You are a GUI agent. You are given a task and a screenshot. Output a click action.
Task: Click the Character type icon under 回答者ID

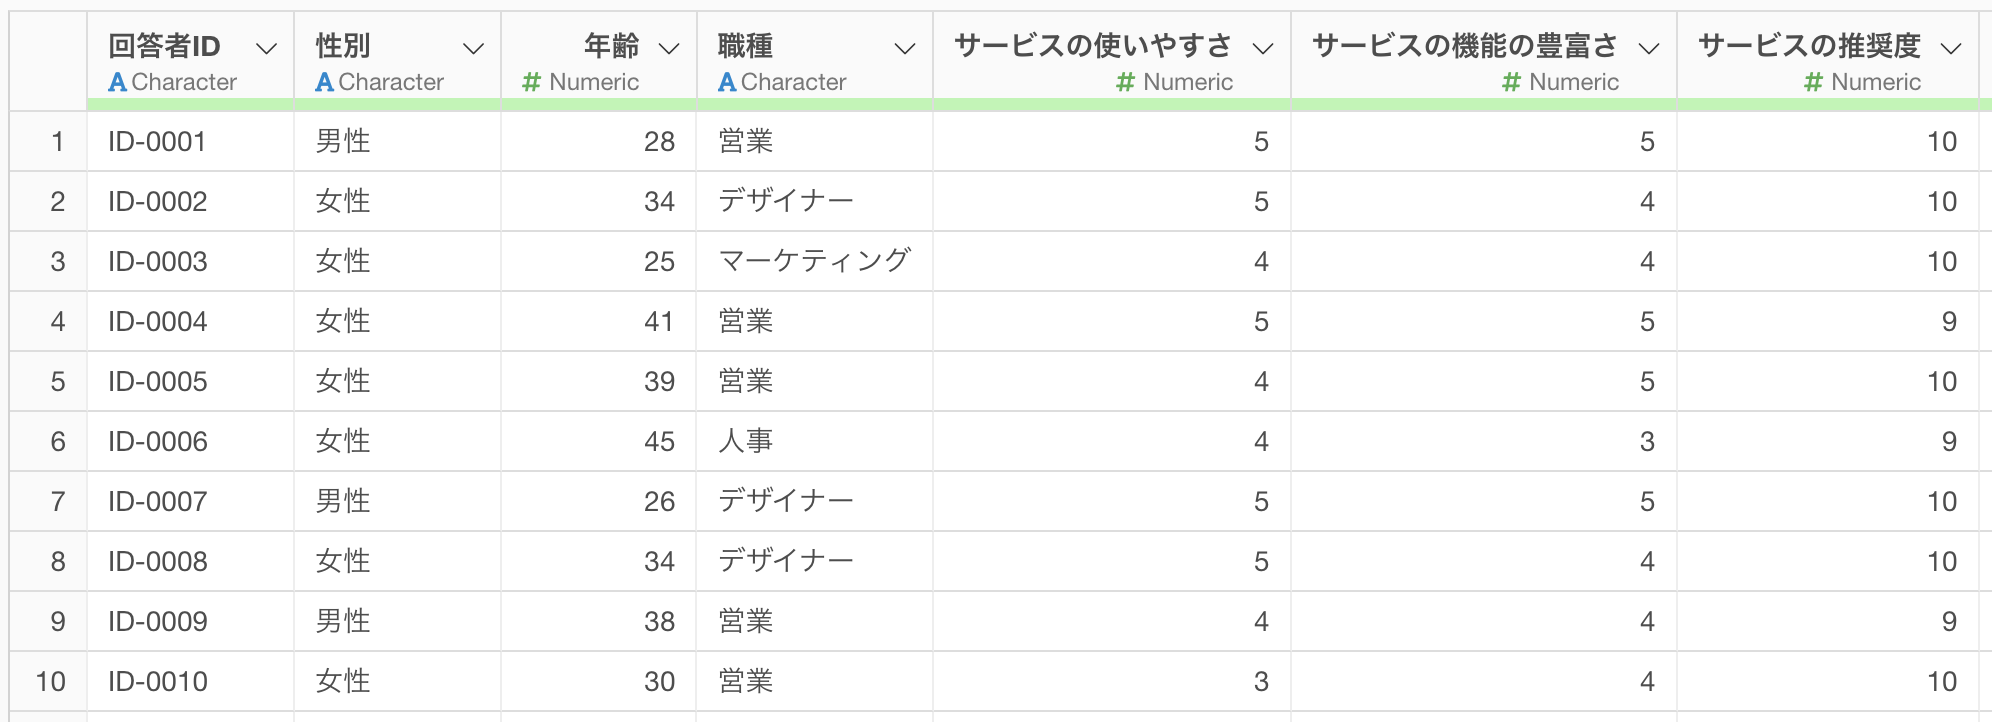pyautogui.click(x=118, y=82)
